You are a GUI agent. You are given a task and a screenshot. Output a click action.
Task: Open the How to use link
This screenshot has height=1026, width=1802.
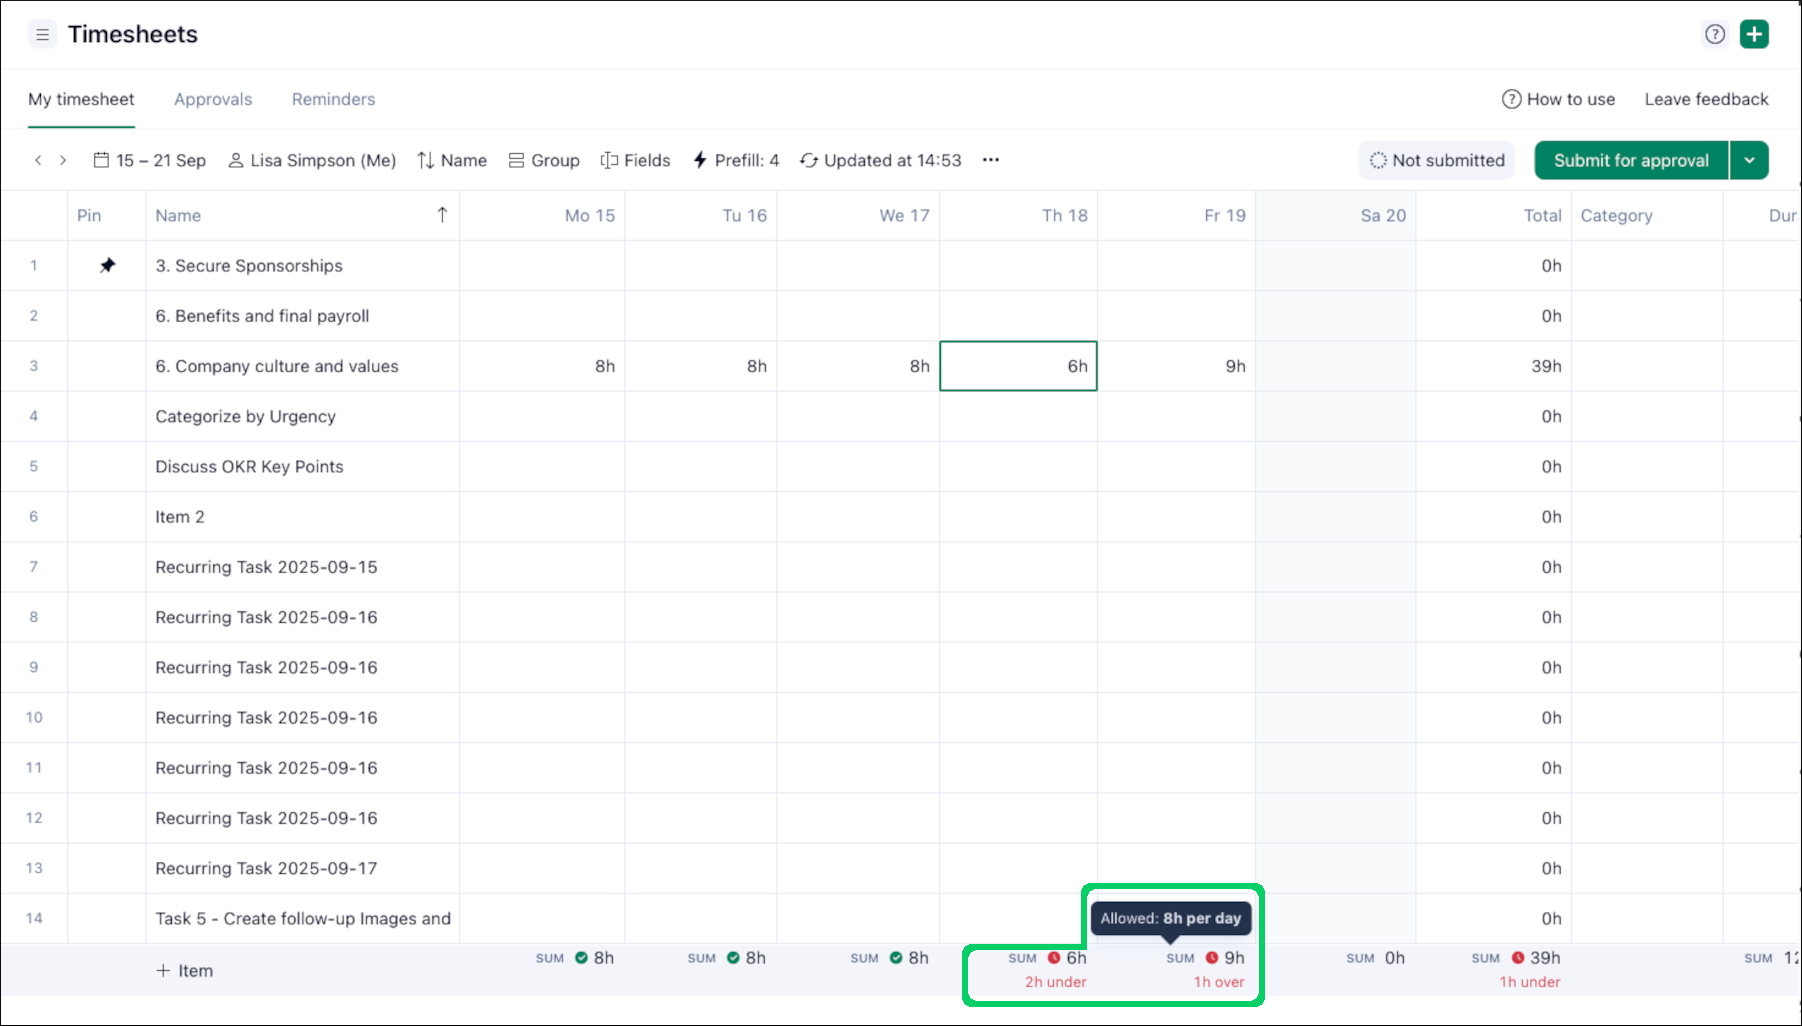pos(1558,99)
